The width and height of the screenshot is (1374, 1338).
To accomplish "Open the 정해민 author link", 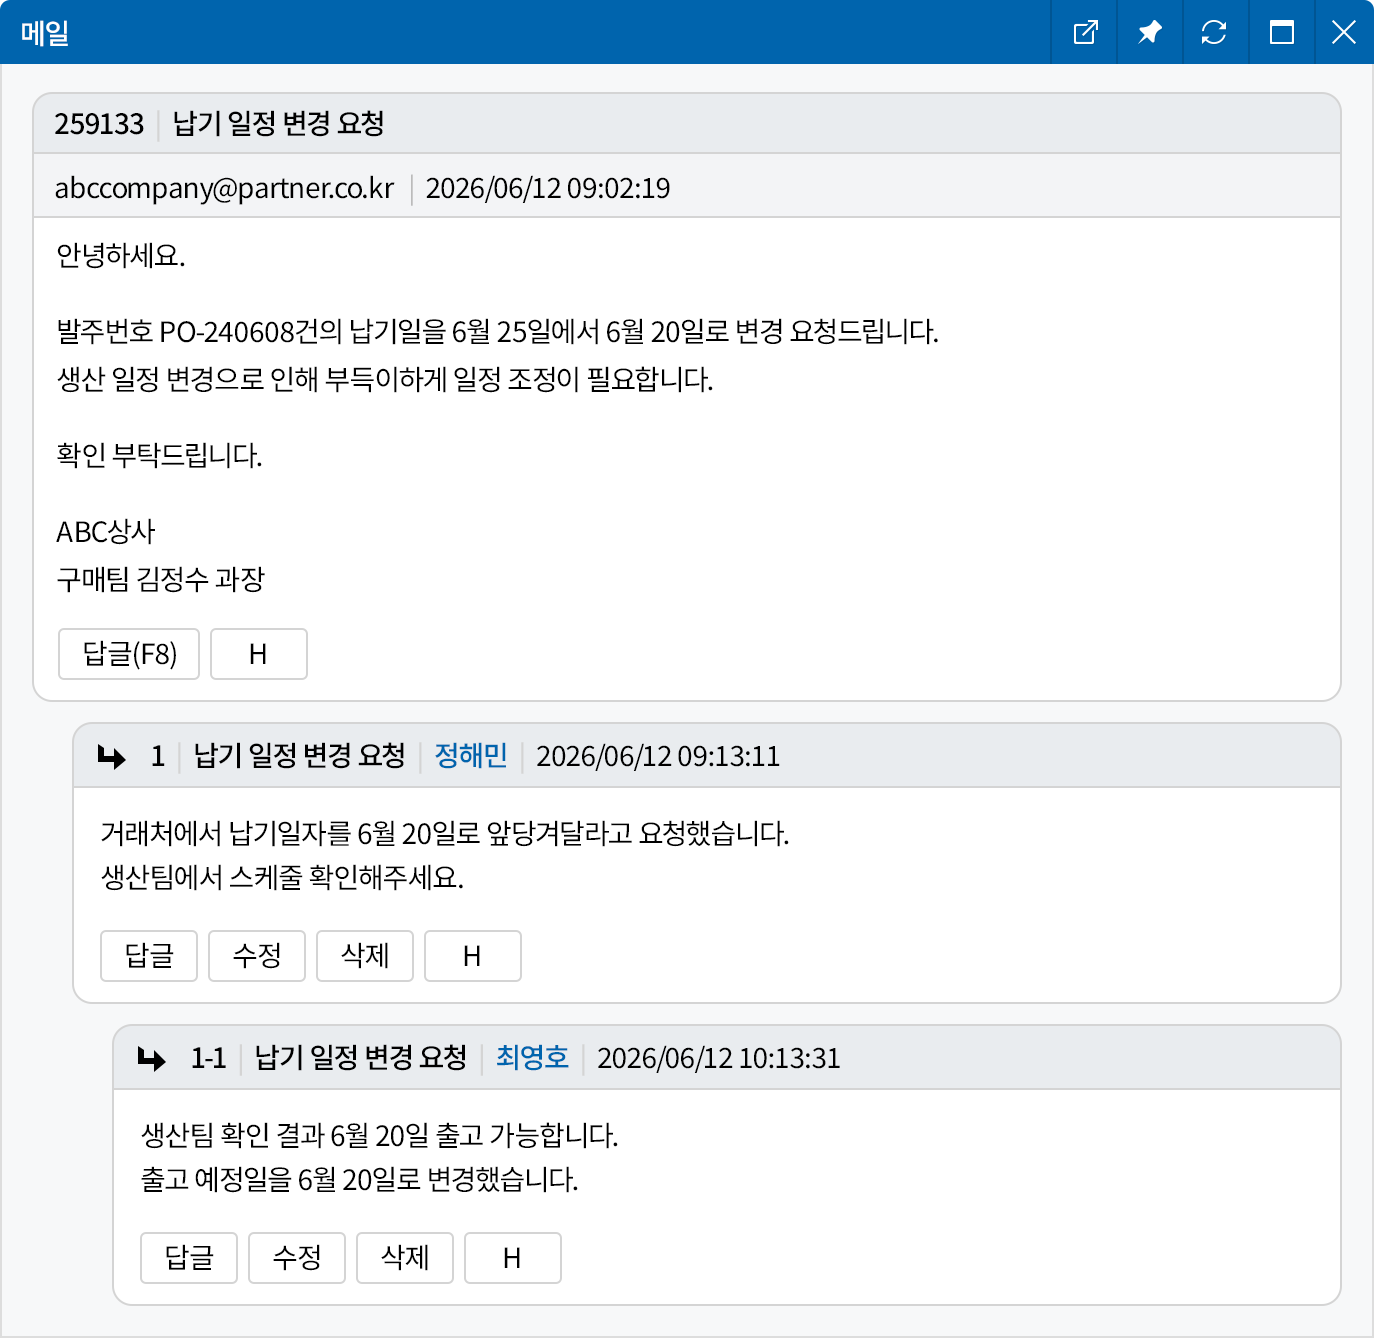I will 471,756.
